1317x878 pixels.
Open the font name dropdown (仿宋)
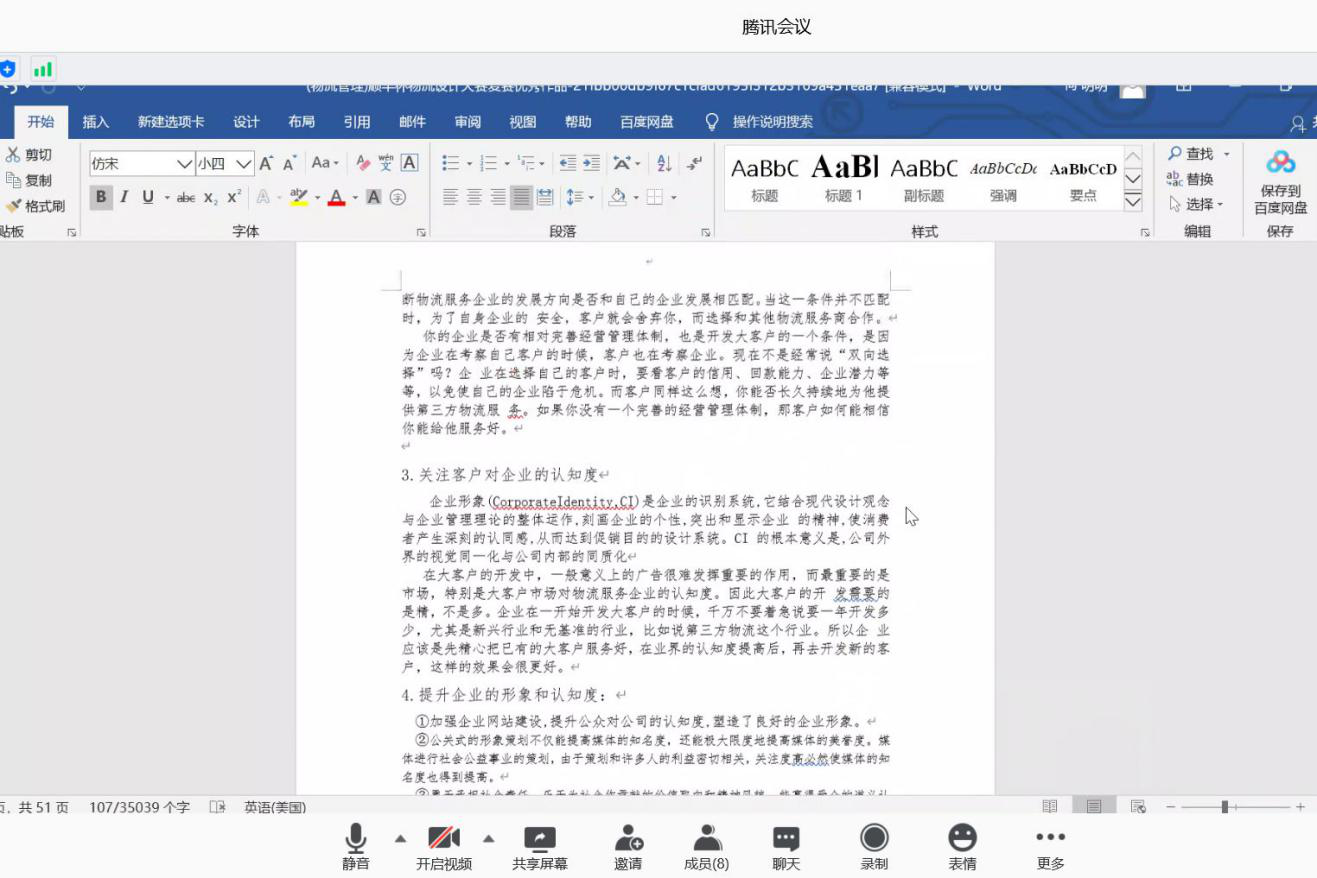(184, 164)
